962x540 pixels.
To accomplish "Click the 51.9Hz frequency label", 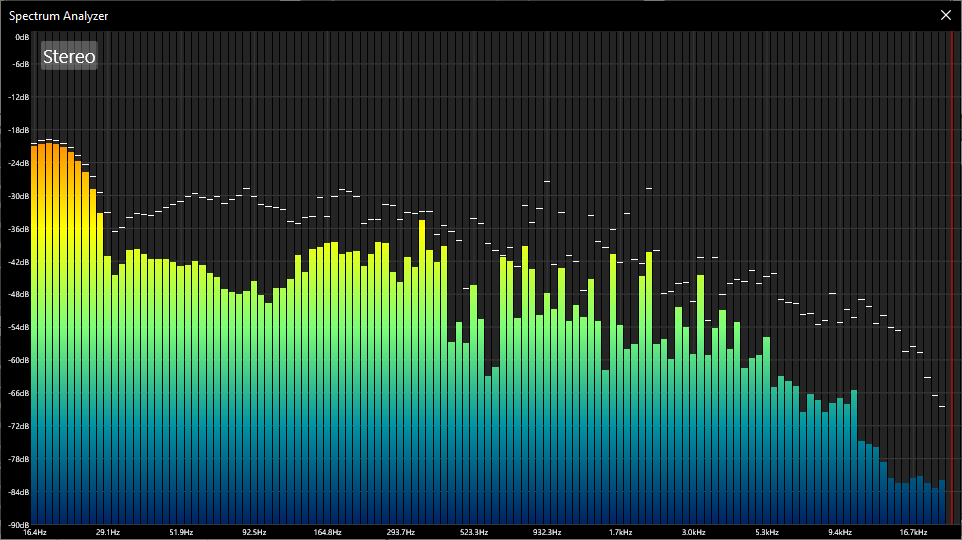I will coord(181,533).
